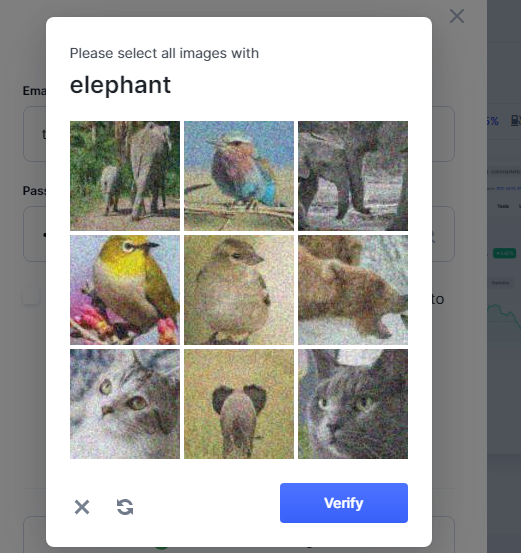
Task: Toggle the partially hidden checkbox on the left
Action: 31,297
